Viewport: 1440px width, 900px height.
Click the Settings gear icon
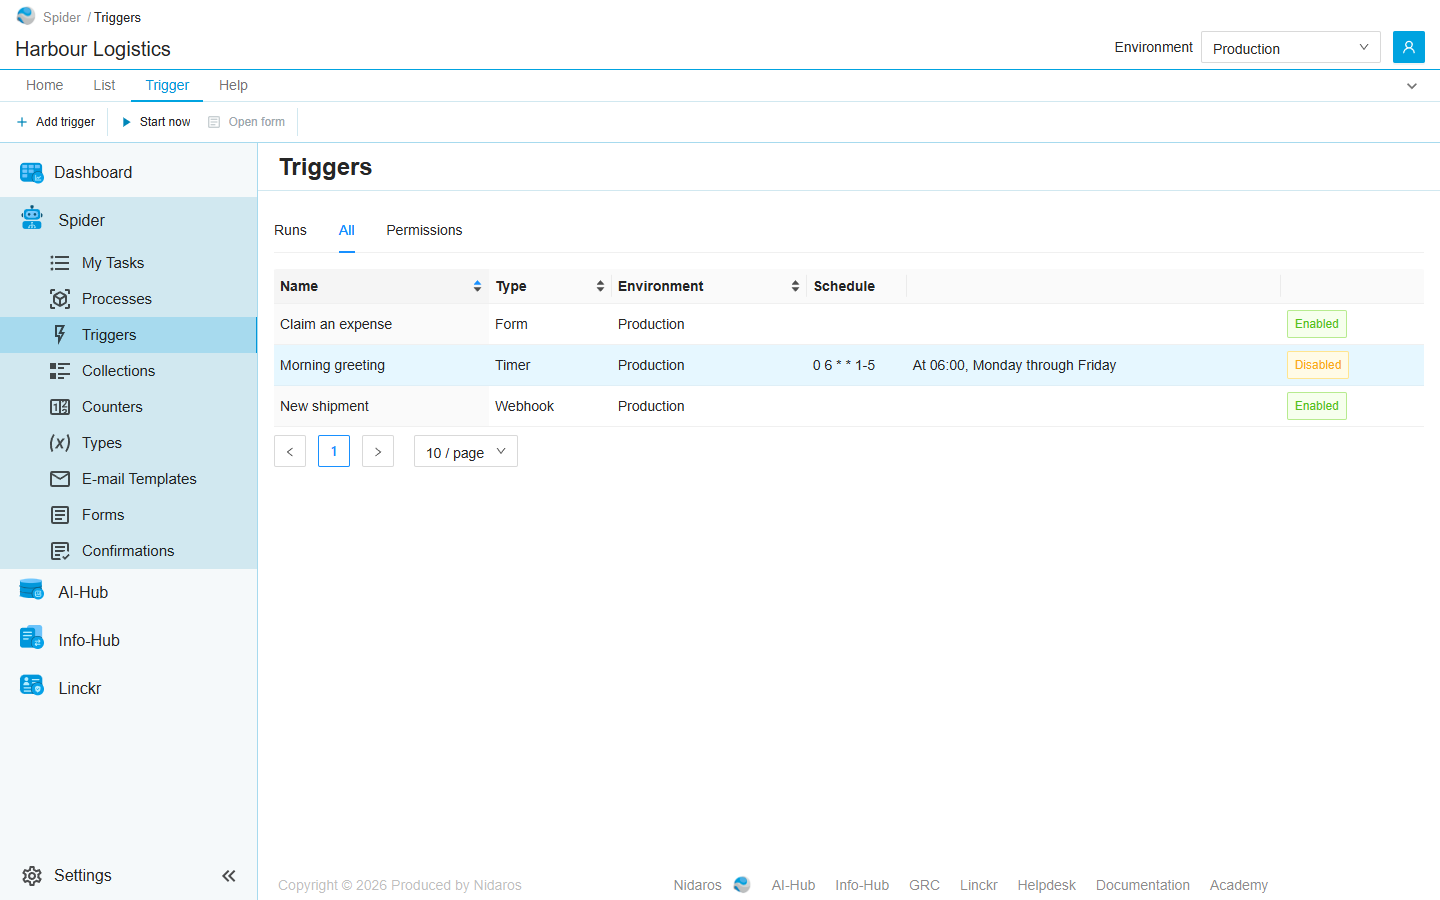coord(32,876)
